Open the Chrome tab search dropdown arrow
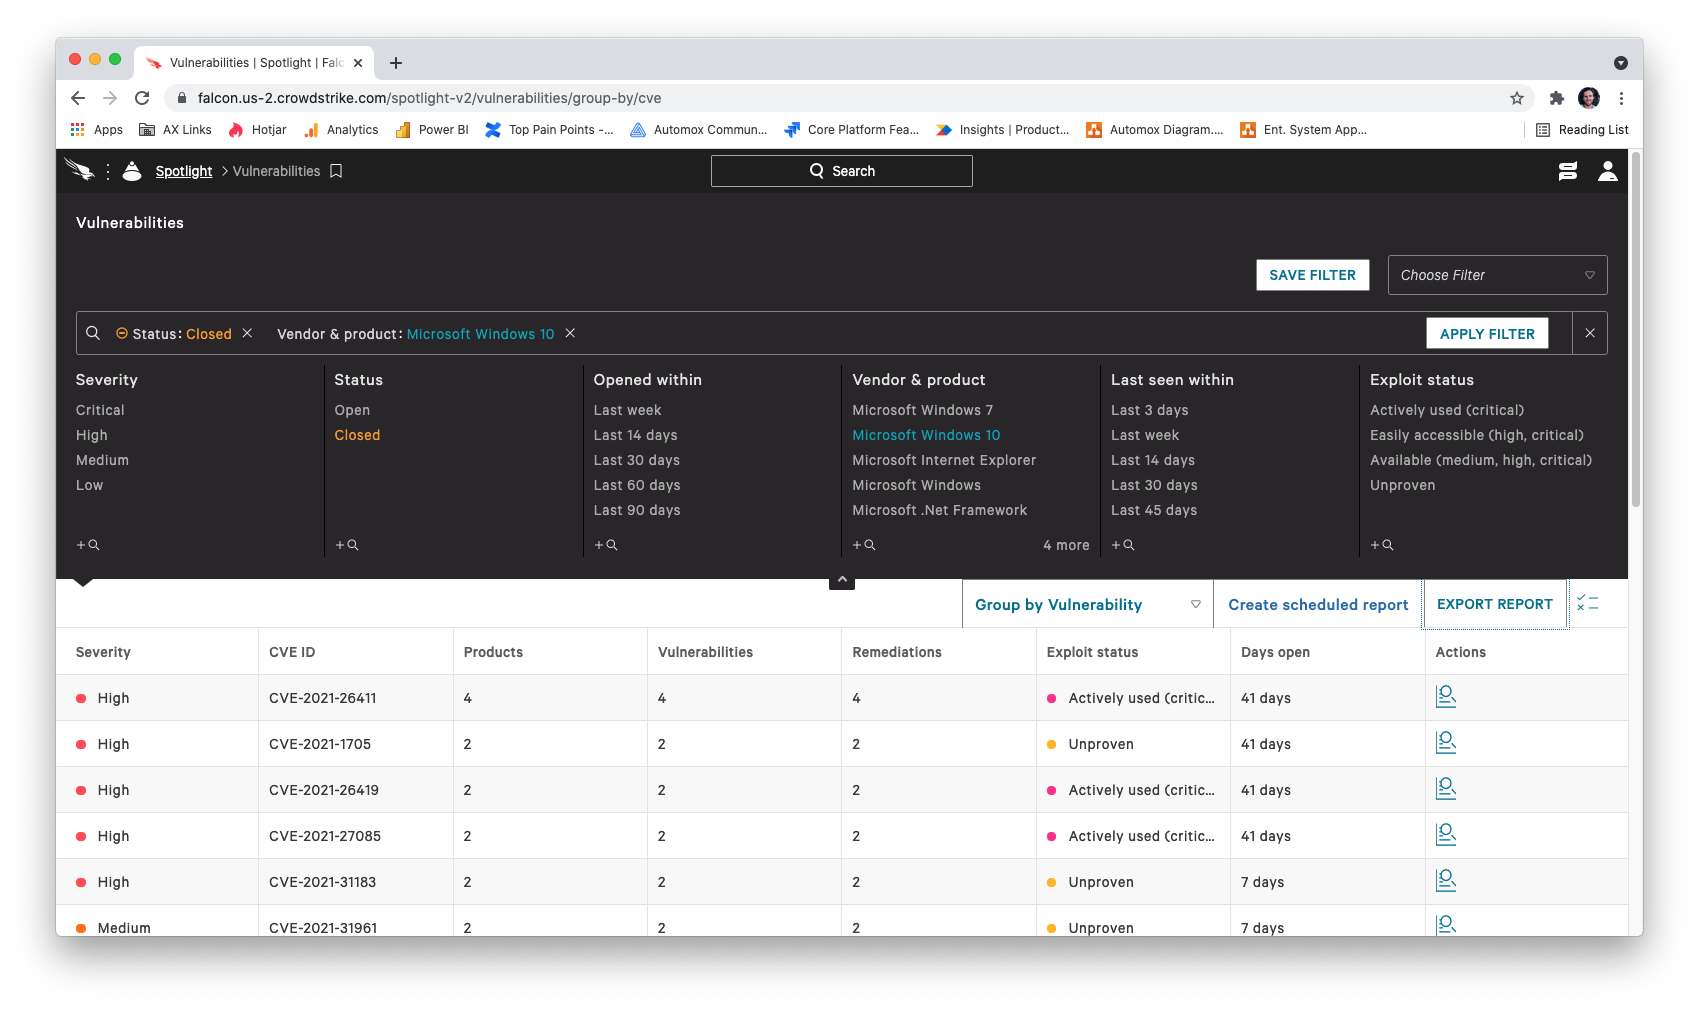Viewport: 1699px width, 1010px height. [1621, 63]
